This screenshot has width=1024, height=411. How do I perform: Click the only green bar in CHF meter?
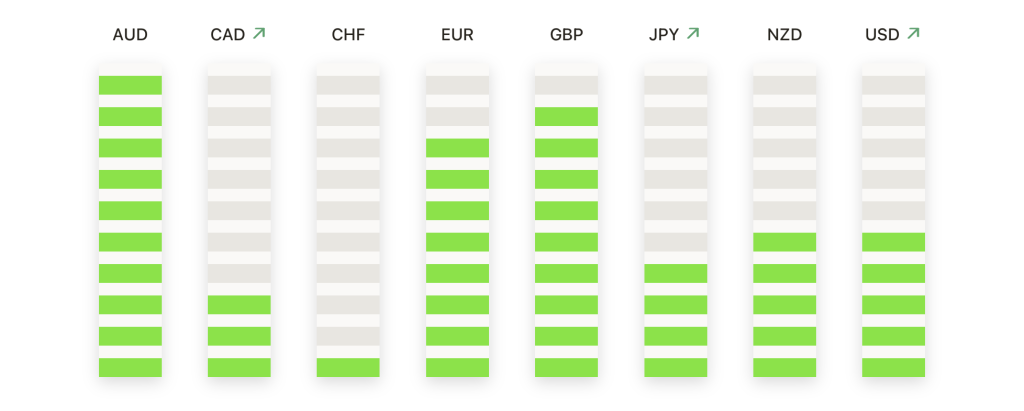click(348, 367)
